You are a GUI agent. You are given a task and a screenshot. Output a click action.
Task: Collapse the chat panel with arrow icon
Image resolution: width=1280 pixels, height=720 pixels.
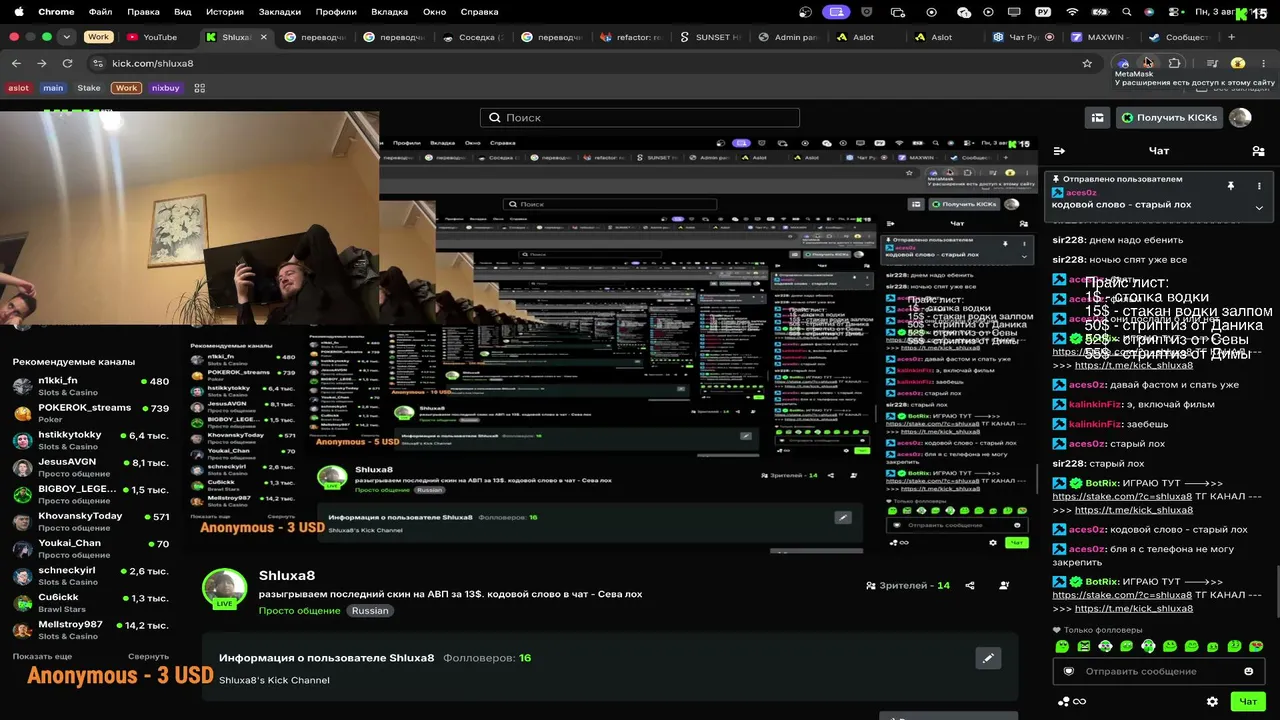tap(1059, 151)
